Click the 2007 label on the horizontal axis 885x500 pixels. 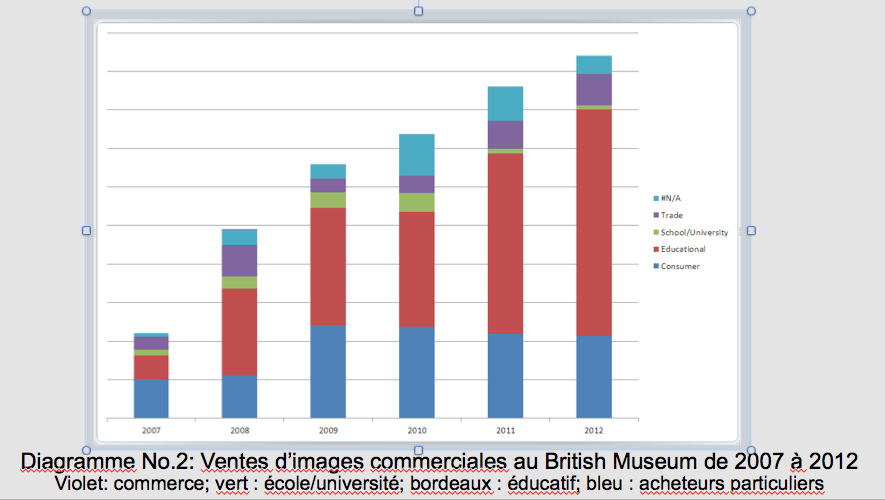[x=151, y=430]
